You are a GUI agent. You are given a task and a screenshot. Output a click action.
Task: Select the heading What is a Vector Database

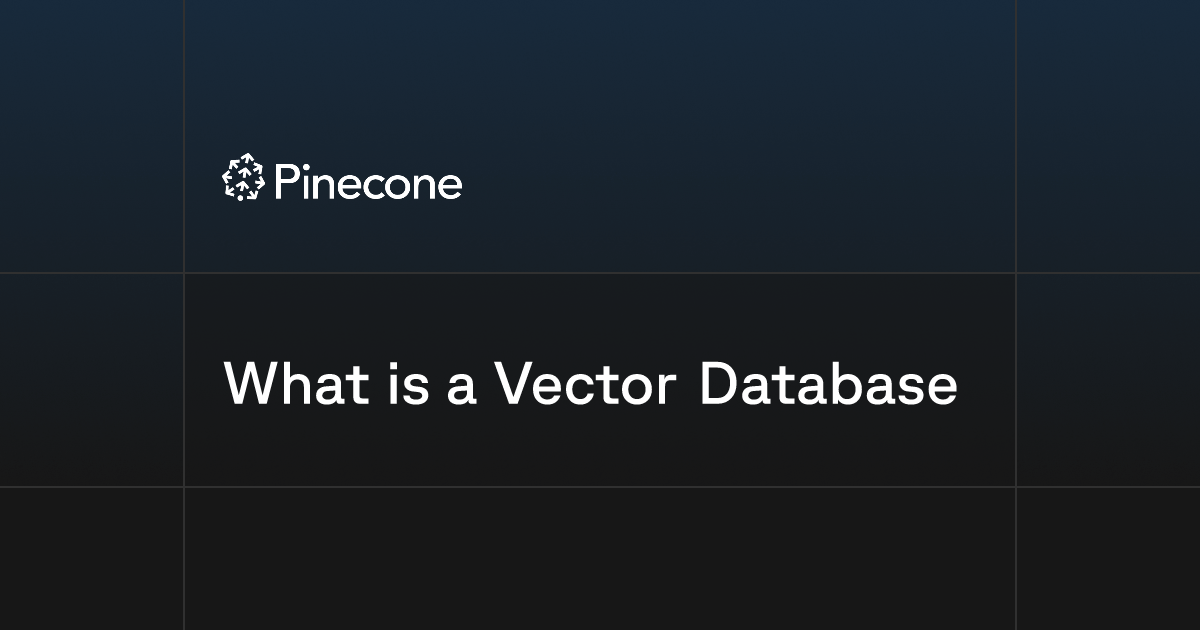590,384
